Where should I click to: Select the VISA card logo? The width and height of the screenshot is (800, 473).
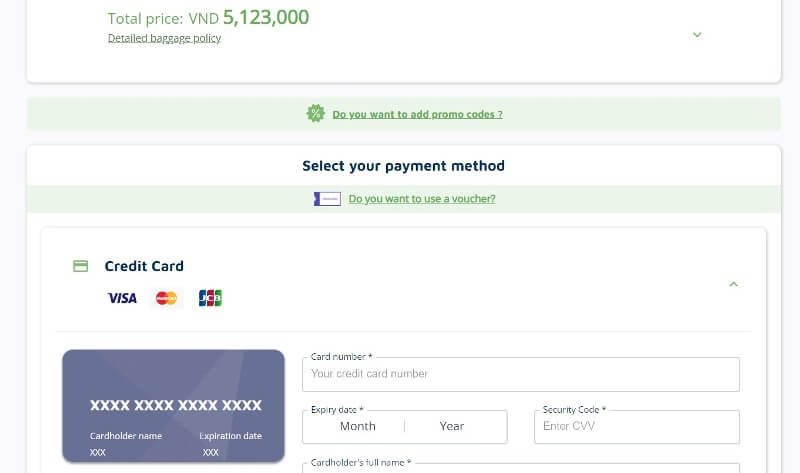click(122, 298)
